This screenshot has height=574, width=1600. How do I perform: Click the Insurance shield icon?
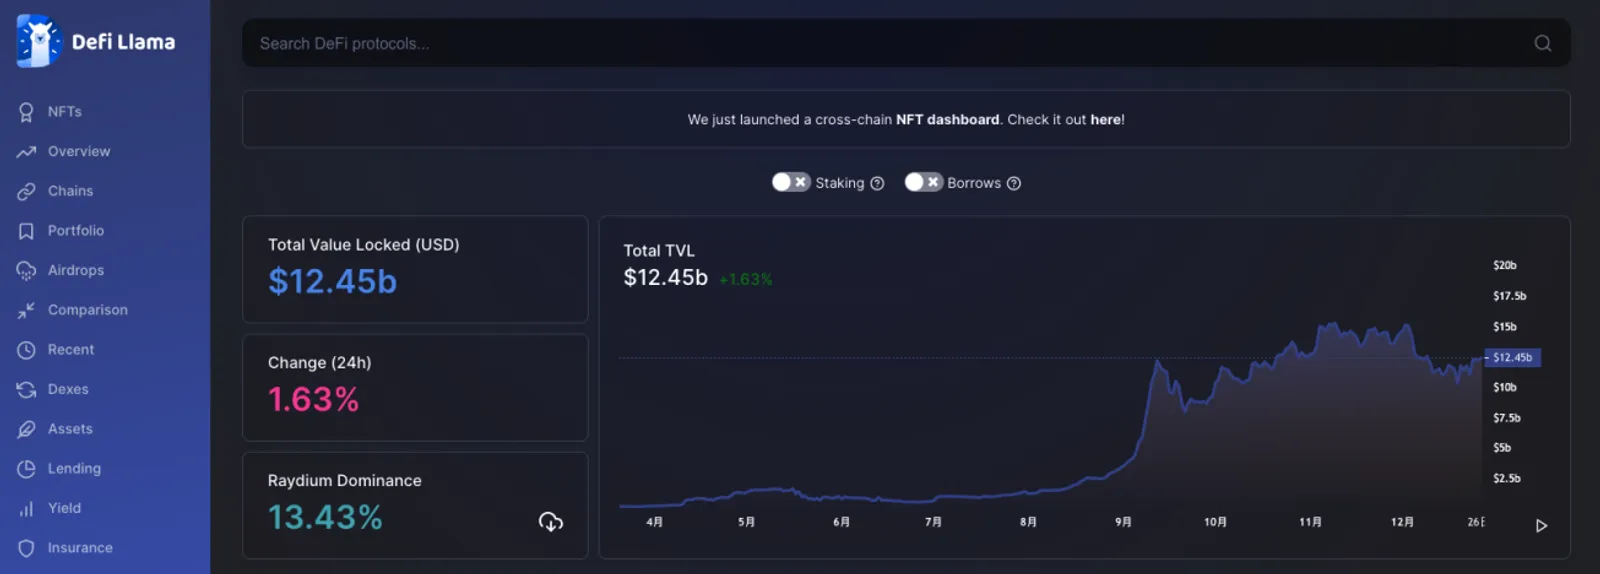(26, 548)
